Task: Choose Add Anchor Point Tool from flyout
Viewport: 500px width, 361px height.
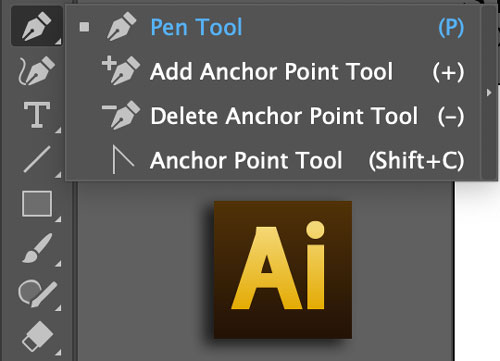Action: tap(273, 71)
